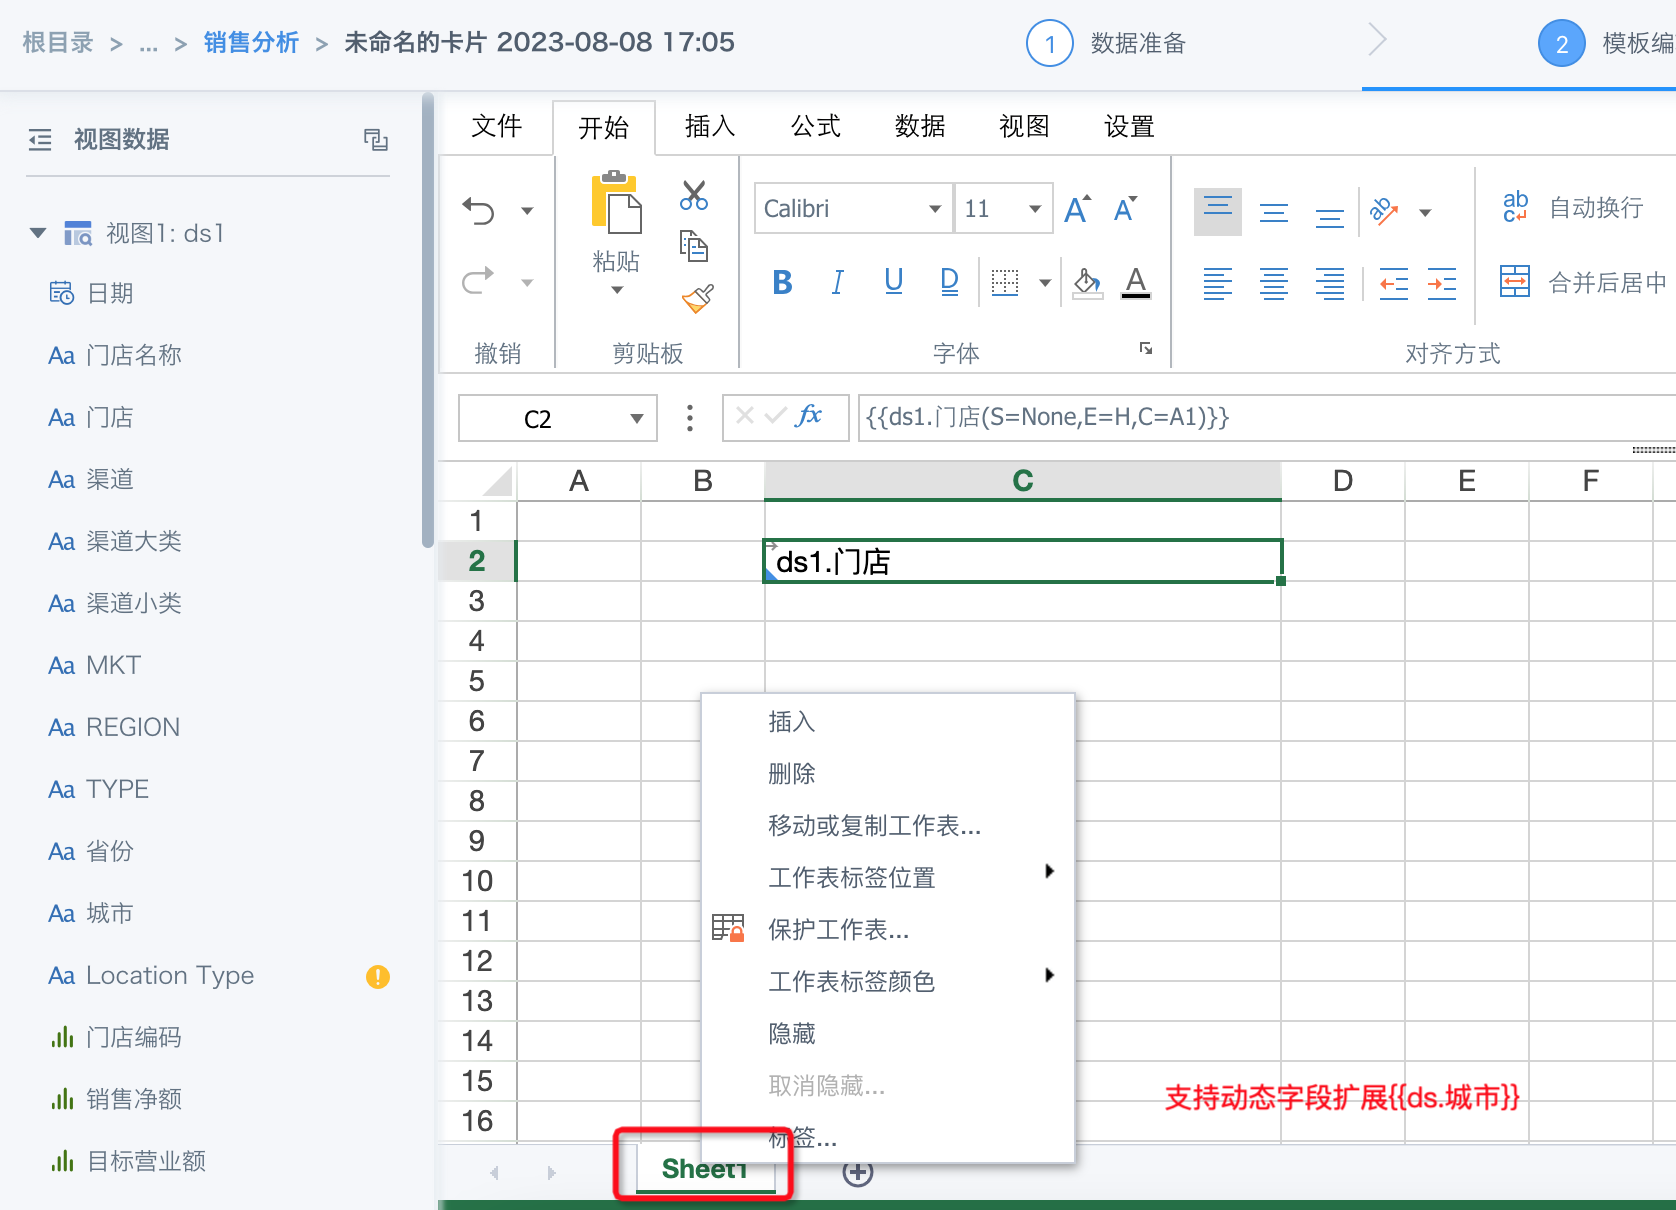Click the cut scissors icon
Viewport: 1676px width, 1210px height.
pyautogui.click(x=693, y=195)
